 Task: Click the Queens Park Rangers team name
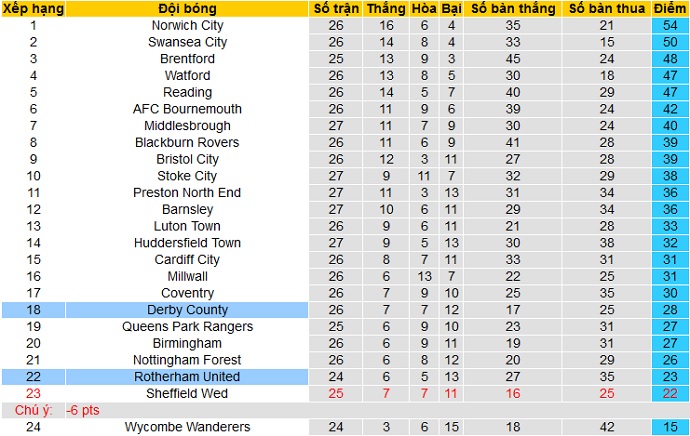pos(188,326)
